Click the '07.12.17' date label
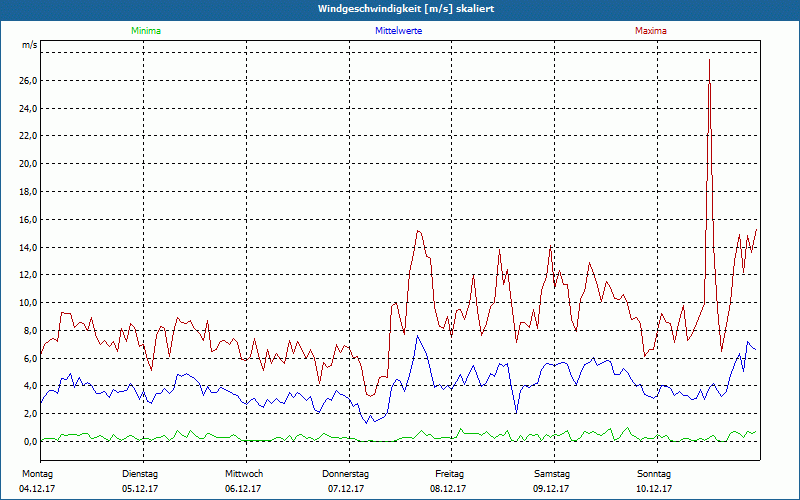The width and height of the screenshot is (800, 500). (x=346, y=489)
